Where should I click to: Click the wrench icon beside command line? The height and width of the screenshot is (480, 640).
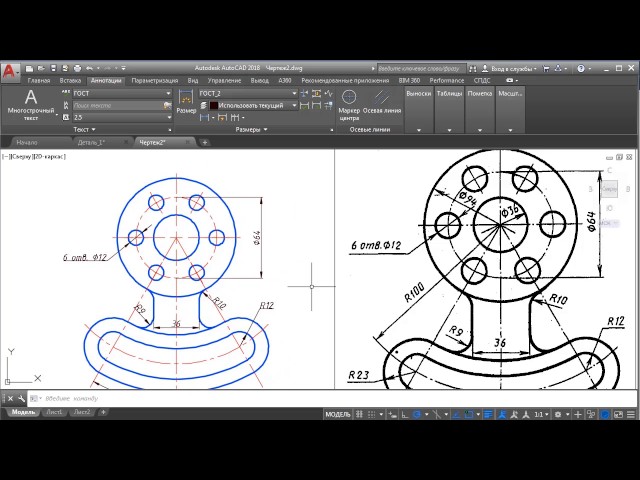point(21,399)
